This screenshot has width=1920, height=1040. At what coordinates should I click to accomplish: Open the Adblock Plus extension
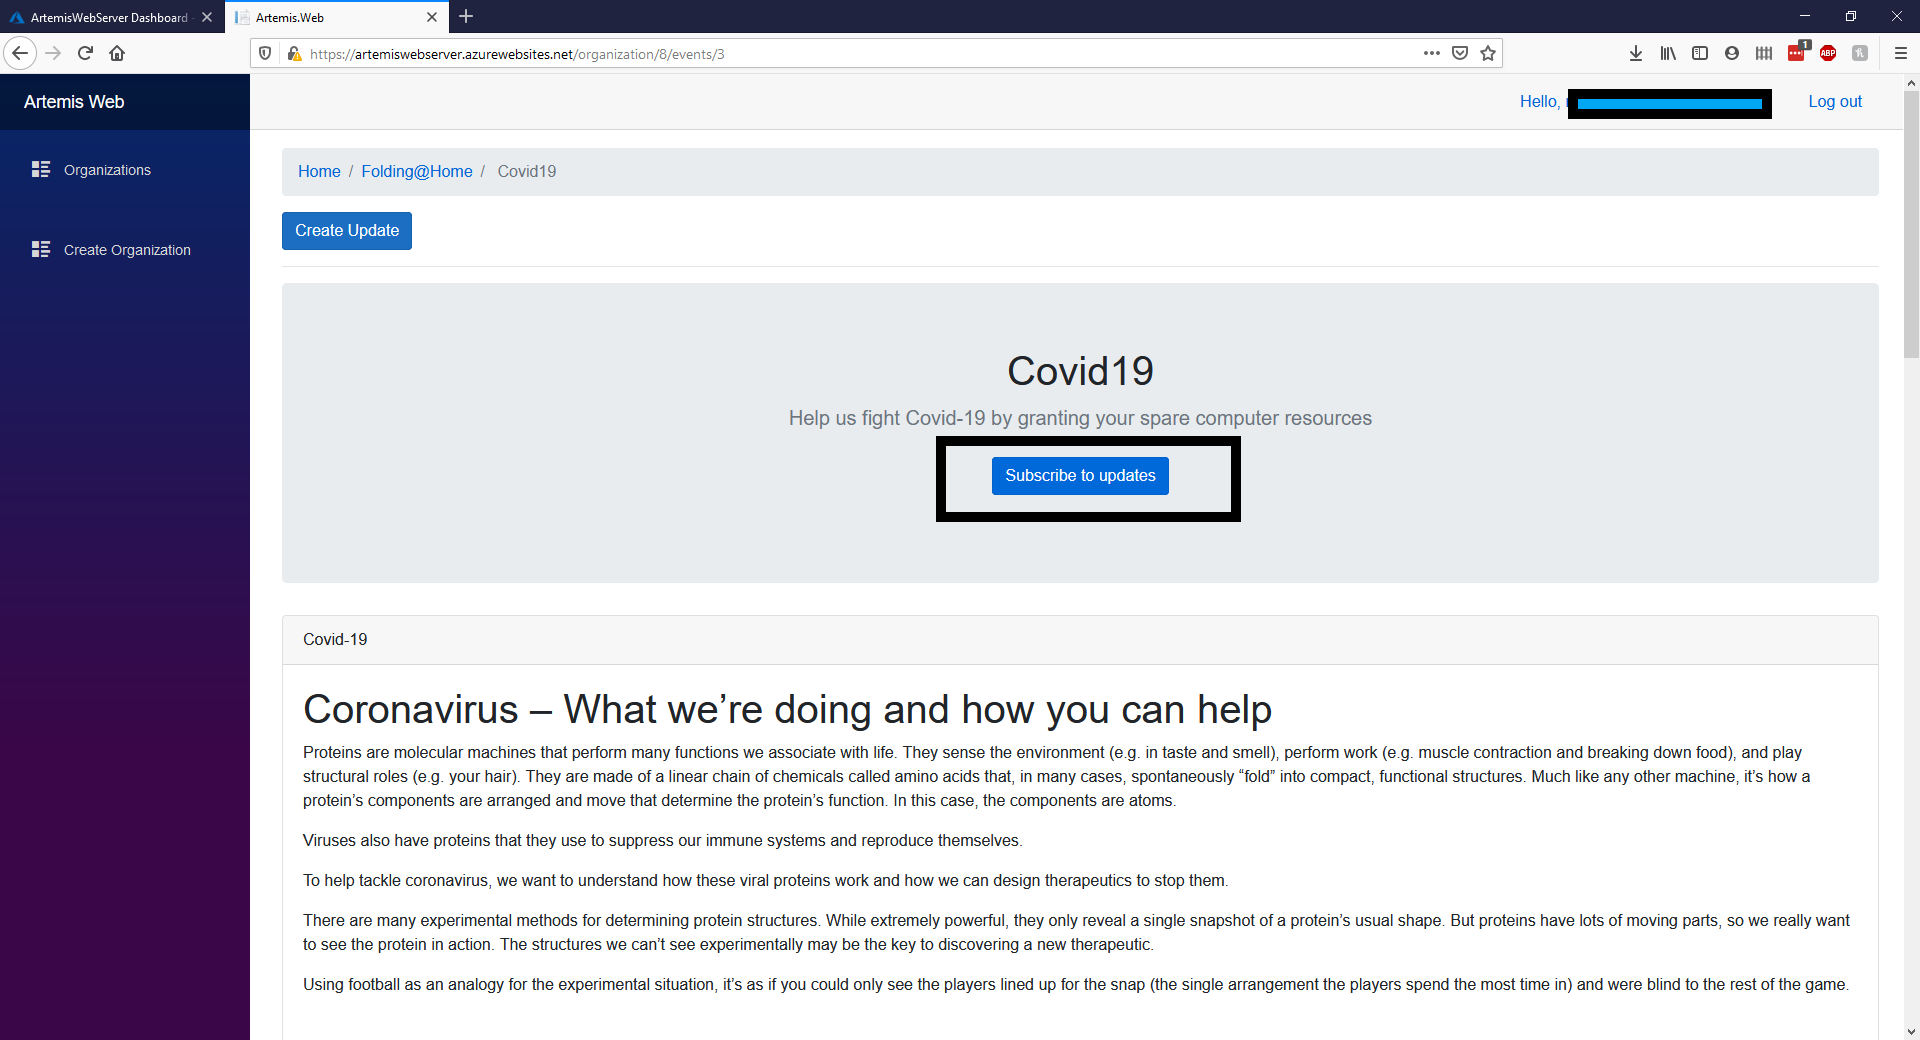click(1828, 53)
